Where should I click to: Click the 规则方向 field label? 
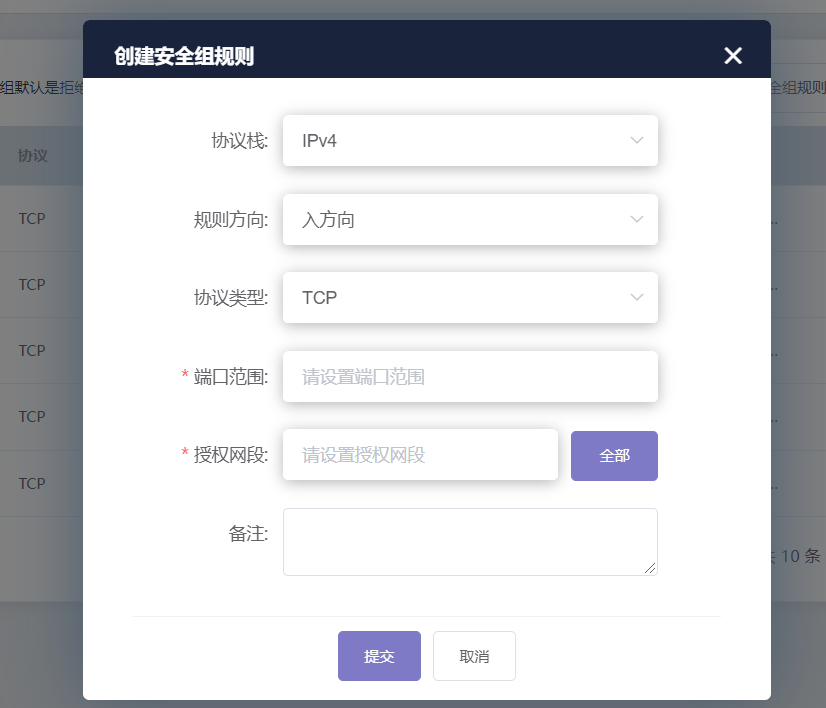coord(231,220)
